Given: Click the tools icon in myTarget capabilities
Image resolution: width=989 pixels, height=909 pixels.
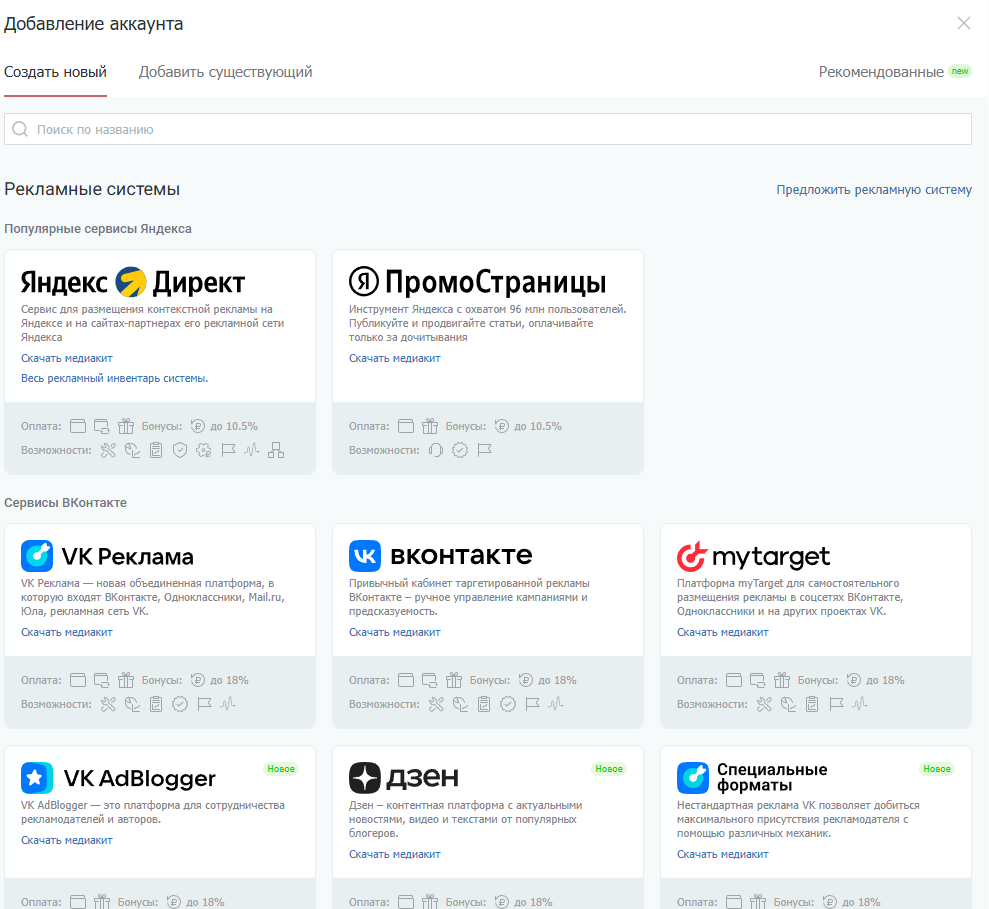Looking at the screenshot, I should [764, 704].
